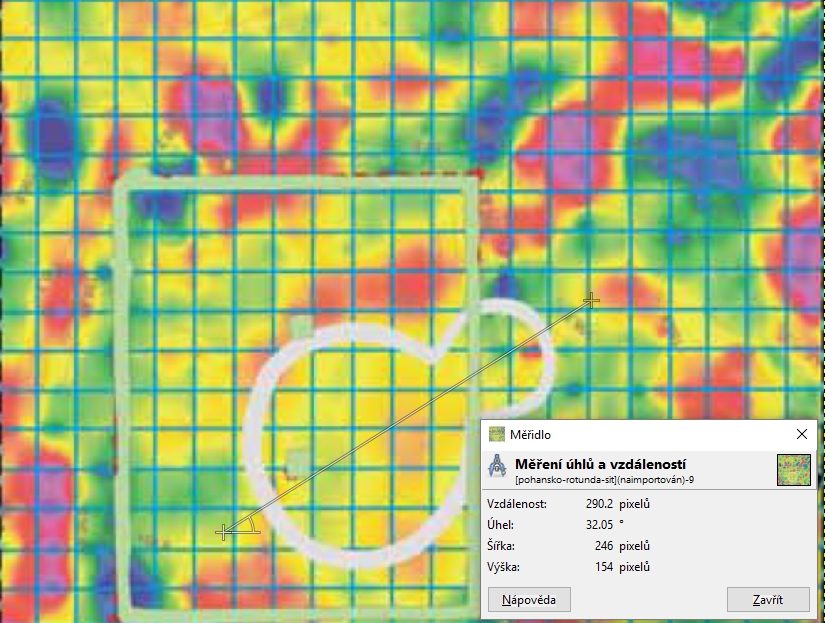Click the Nápověda help button
Image resolution: width=825 pixels, height=623 pixels.
click(x=529, y=600)
